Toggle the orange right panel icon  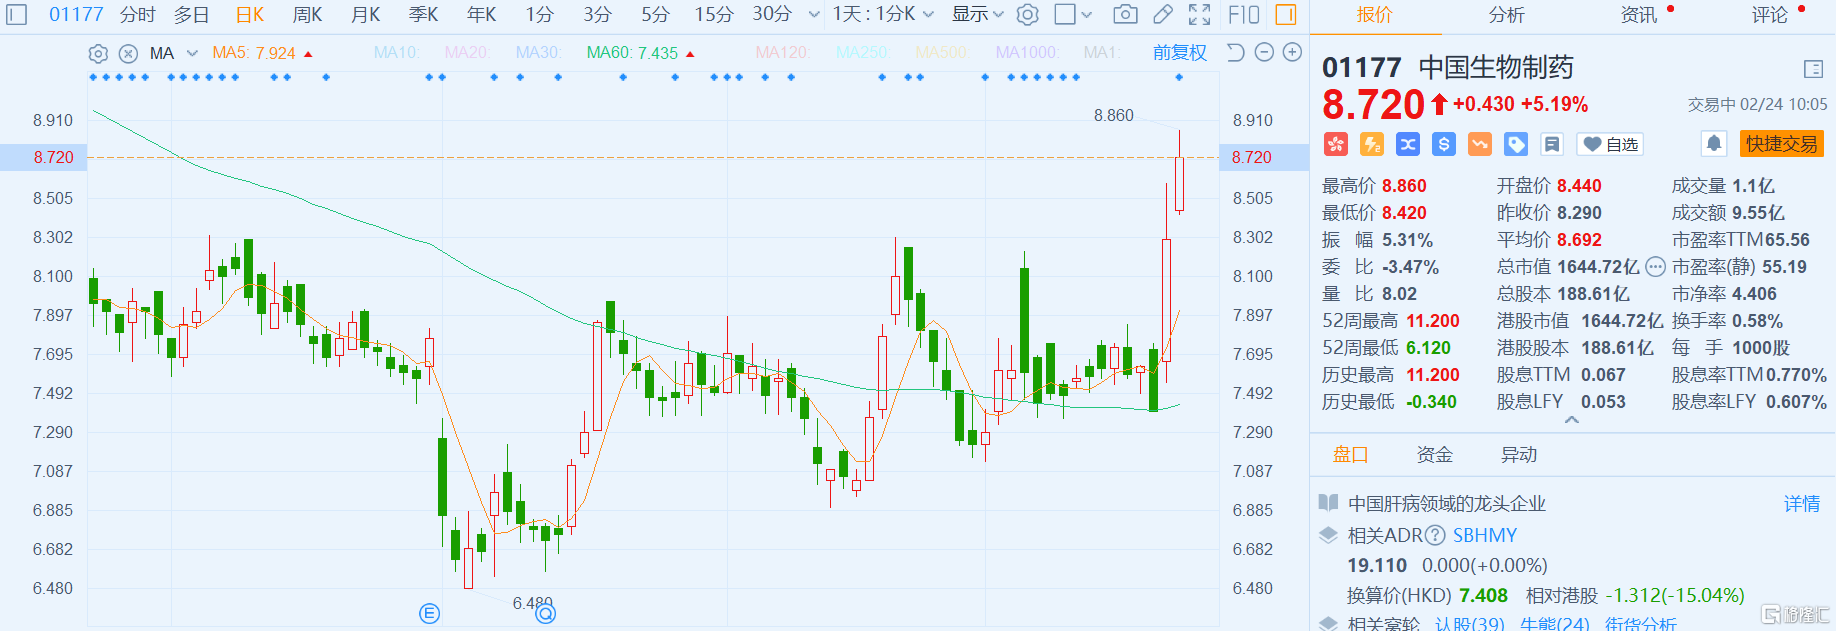click(1286, 14)
